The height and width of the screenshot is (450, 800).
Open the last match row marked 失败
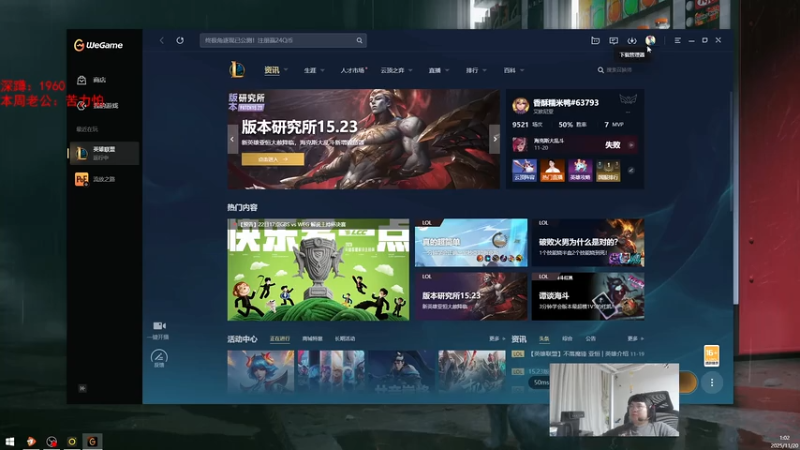574,145
